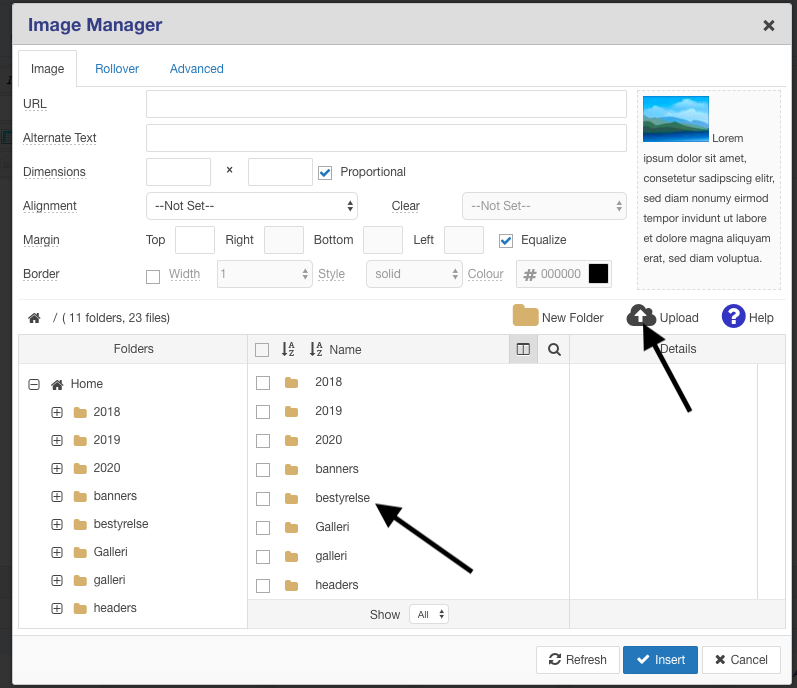This screenshot has height=688, width=797.
Task: Click the Refresh button
Action: coord(576,660)
